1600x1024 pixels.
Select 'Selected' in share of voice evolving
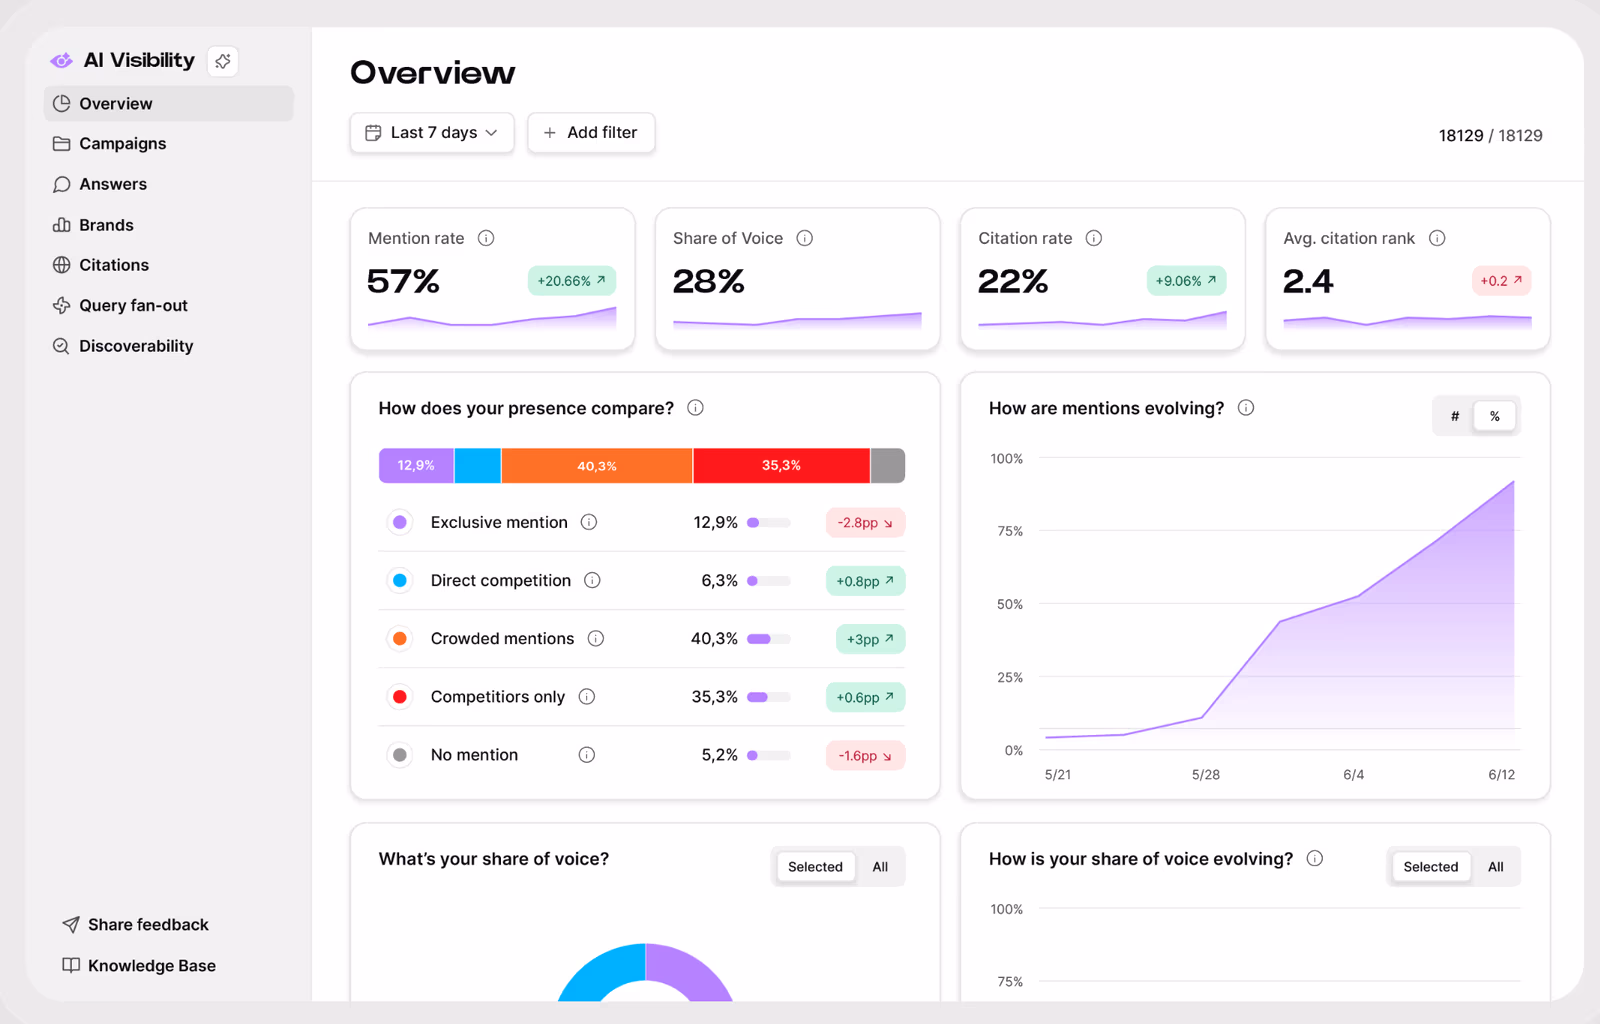click(x=1431, y=867)
